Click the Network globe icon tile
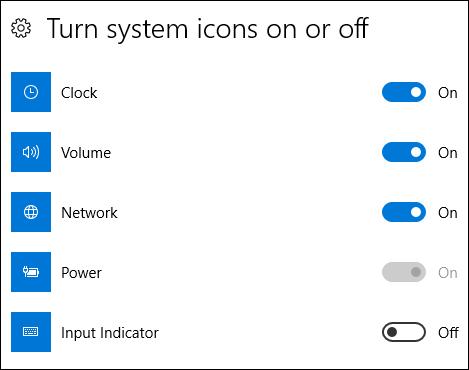 click(31, 212)
